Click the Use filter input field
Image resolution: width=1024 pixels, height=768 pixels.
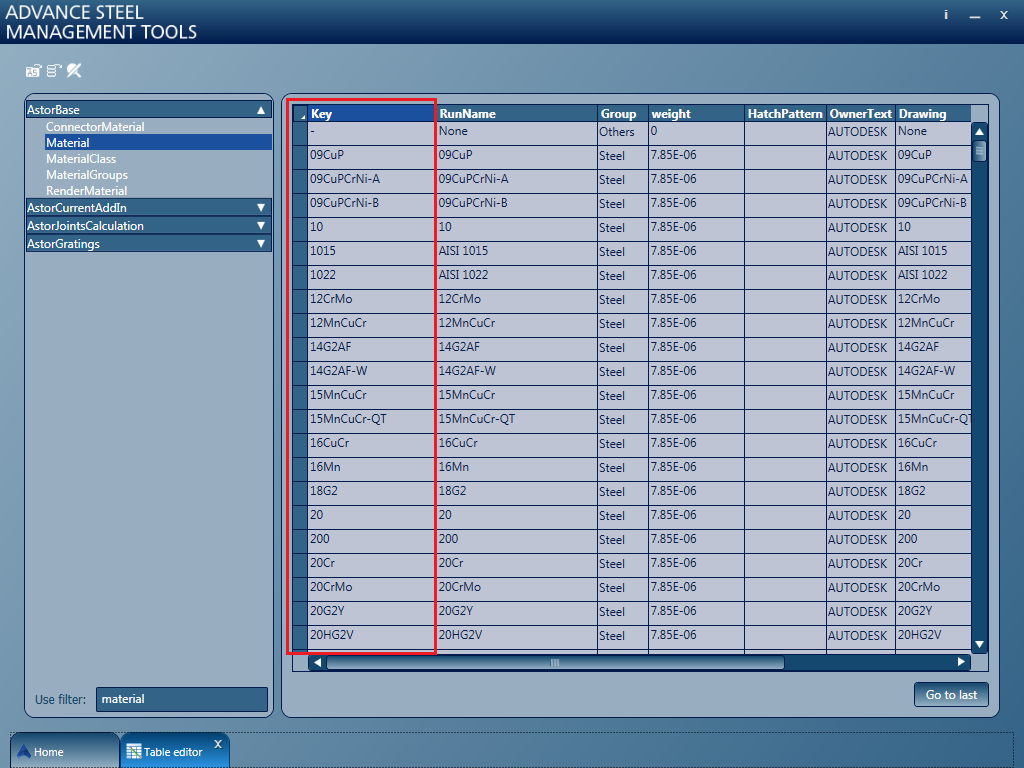182,699
